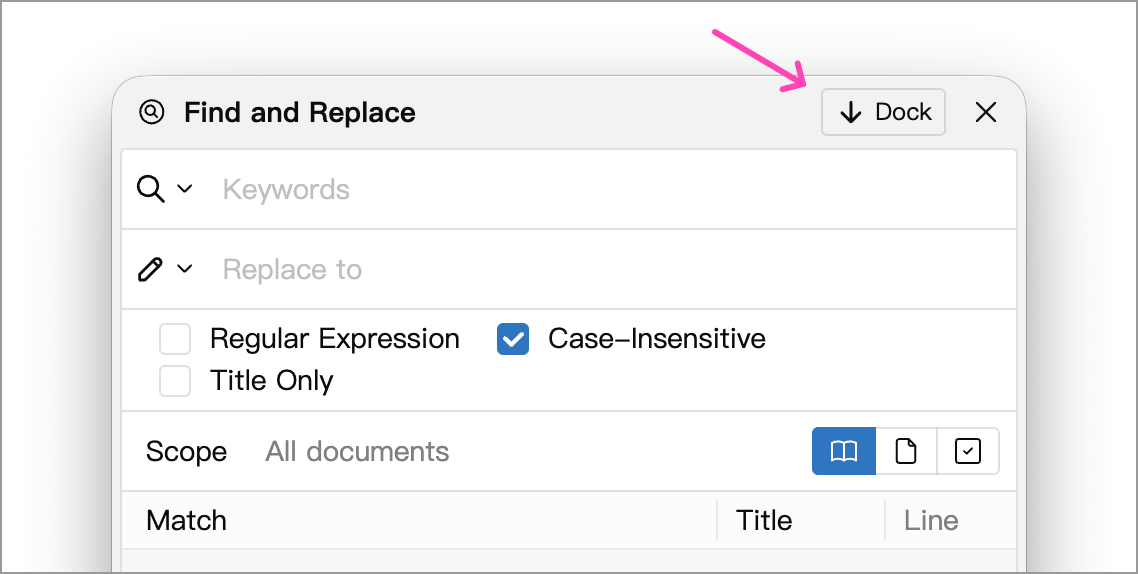
Task: Close the Find and Replace window
Action: (x=986, y=112)
